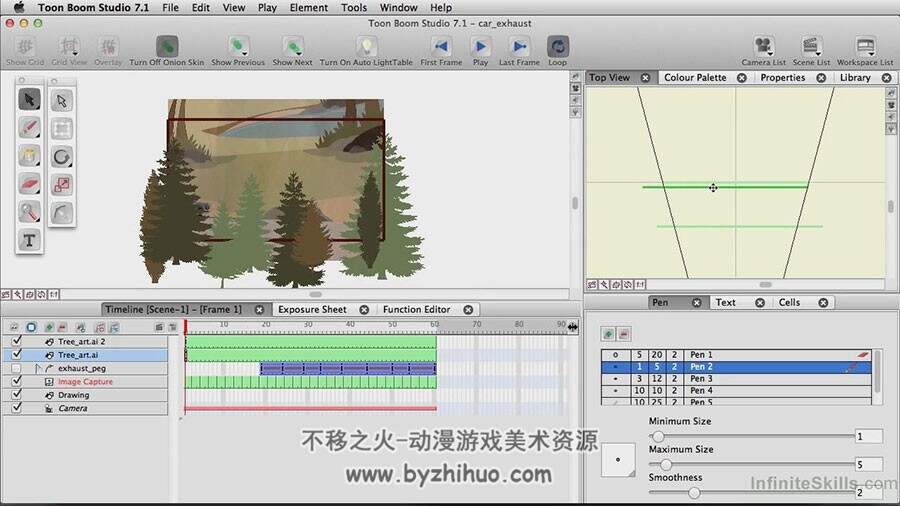
Task: Switch to Exposure Sheet tab
Action: tap(312, 309)
